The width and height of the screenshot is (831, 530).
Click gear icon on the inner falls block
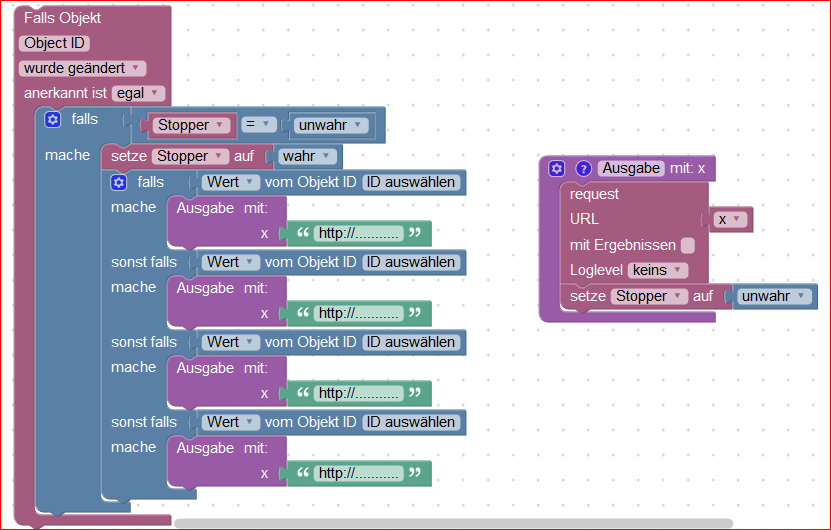[x=119, y=182]
